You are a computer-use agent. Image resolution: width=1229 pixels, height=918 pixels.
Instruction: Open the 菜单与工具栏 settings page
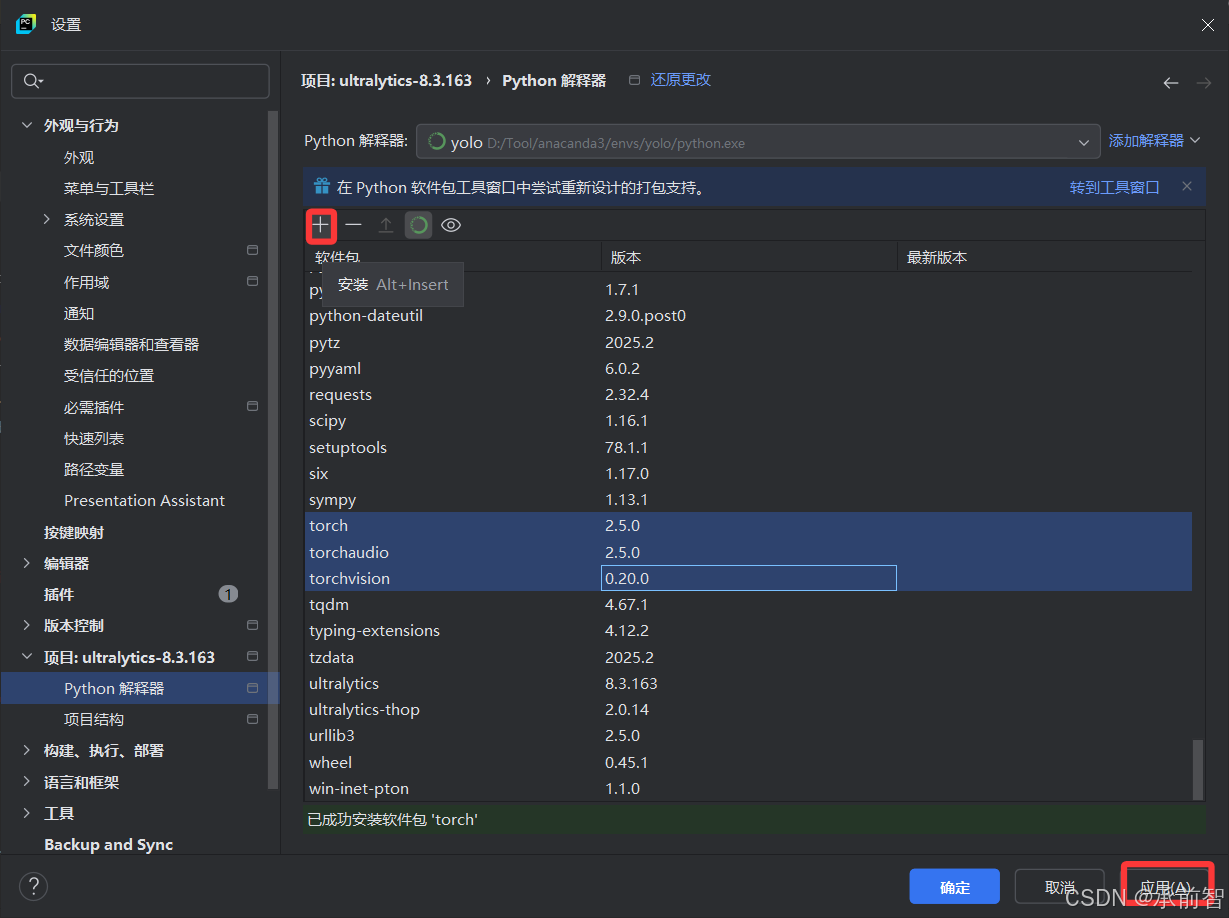109,188
